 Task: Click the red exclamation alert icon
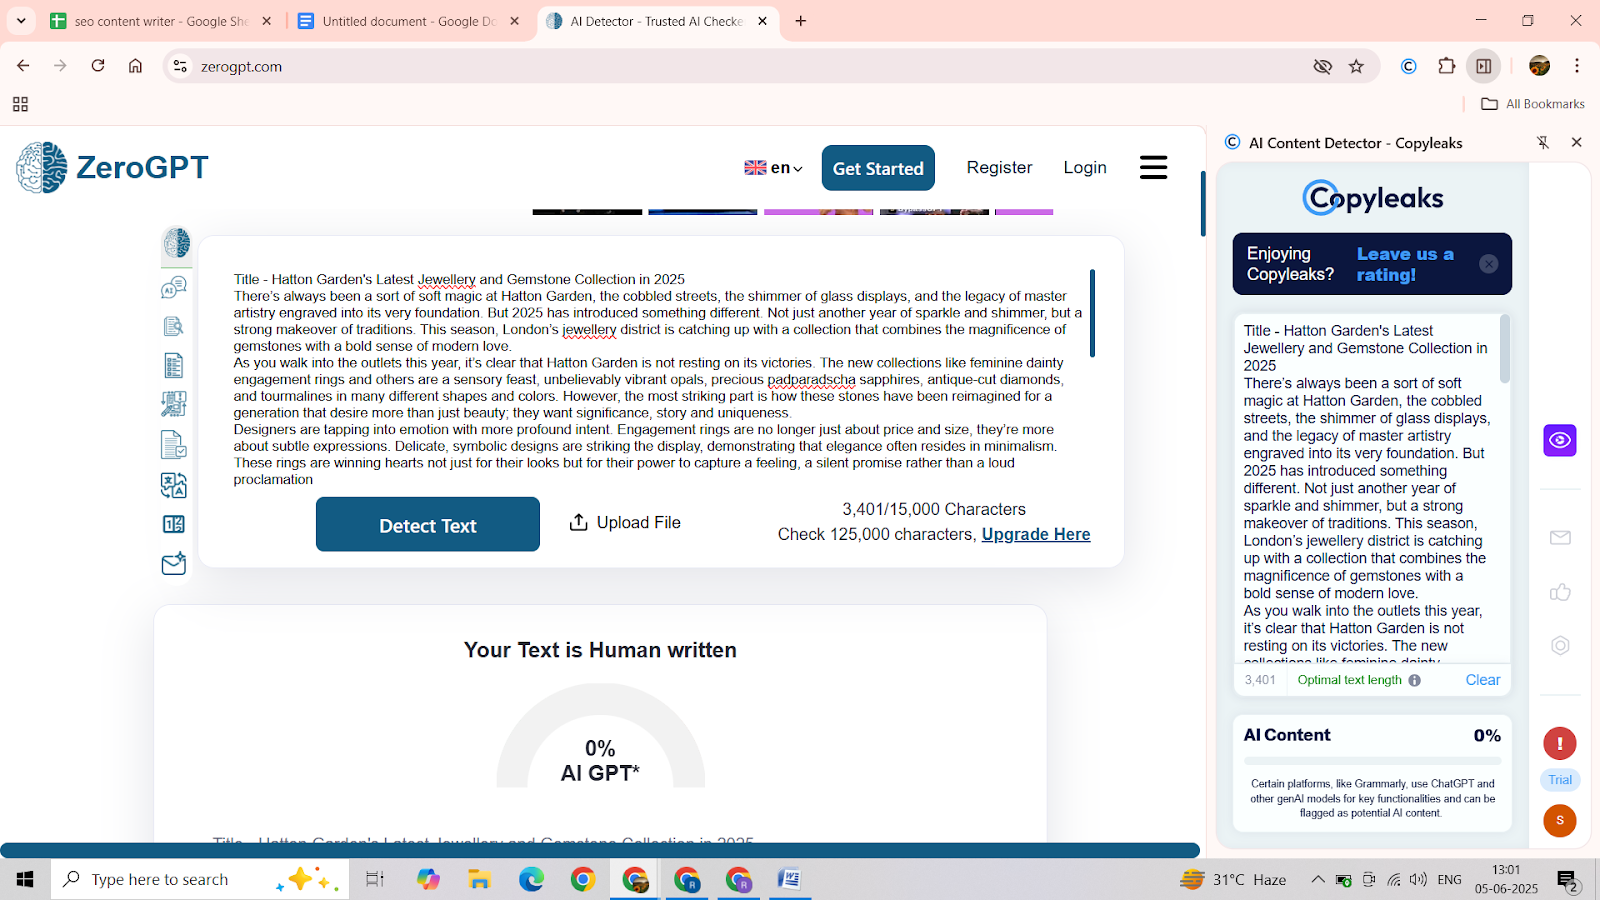(1560, 743)
